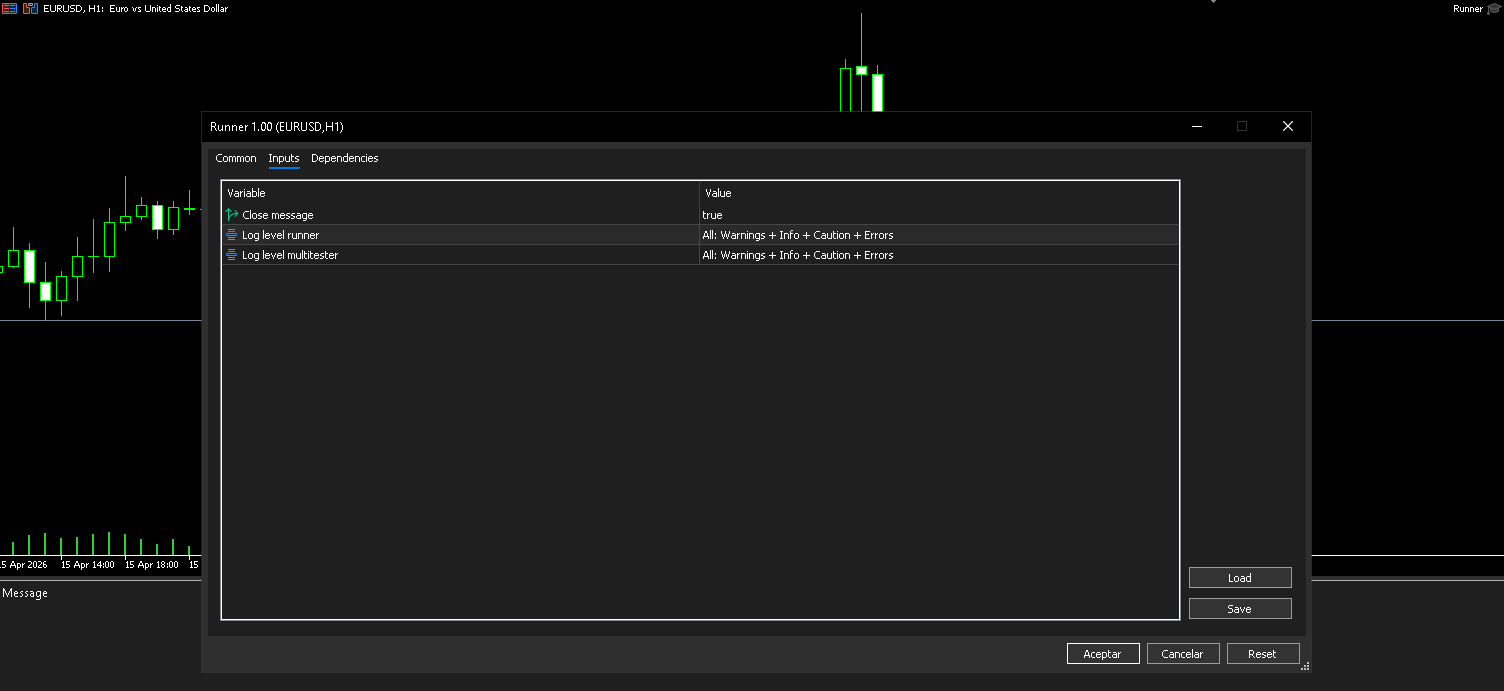The height and width of the screenshot is (691, 1504).
Task: Select the Inputs tab
Action: tap(284, 158)
